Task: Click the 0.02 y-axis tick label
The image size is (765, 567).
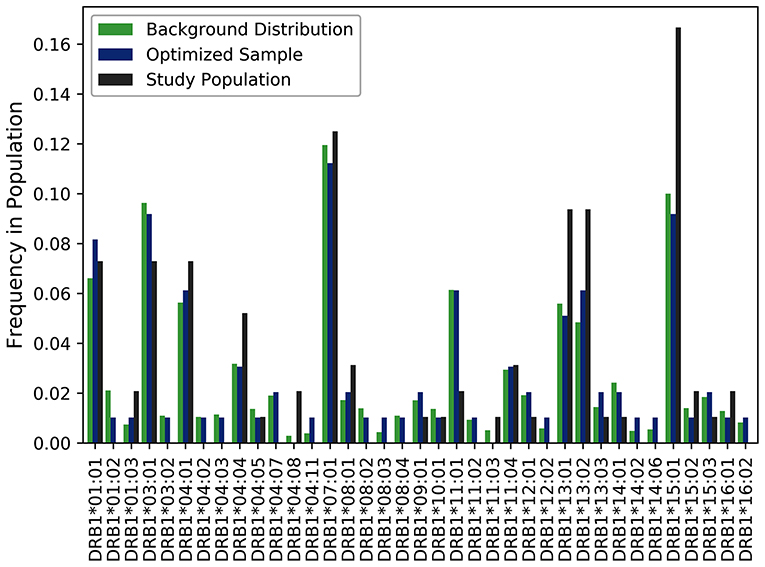Action: coord(52,393)
